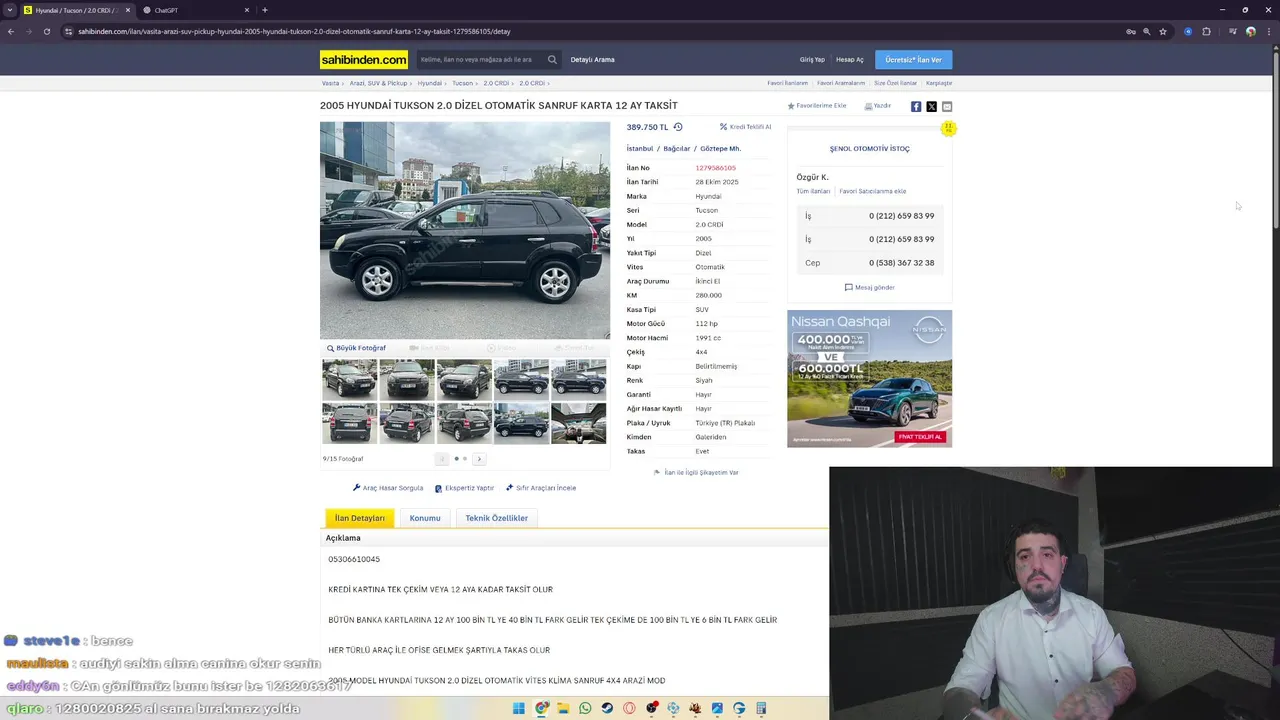
Task: Click İstanbul location link
Action: pyautogui.click(x=640, y=148)
